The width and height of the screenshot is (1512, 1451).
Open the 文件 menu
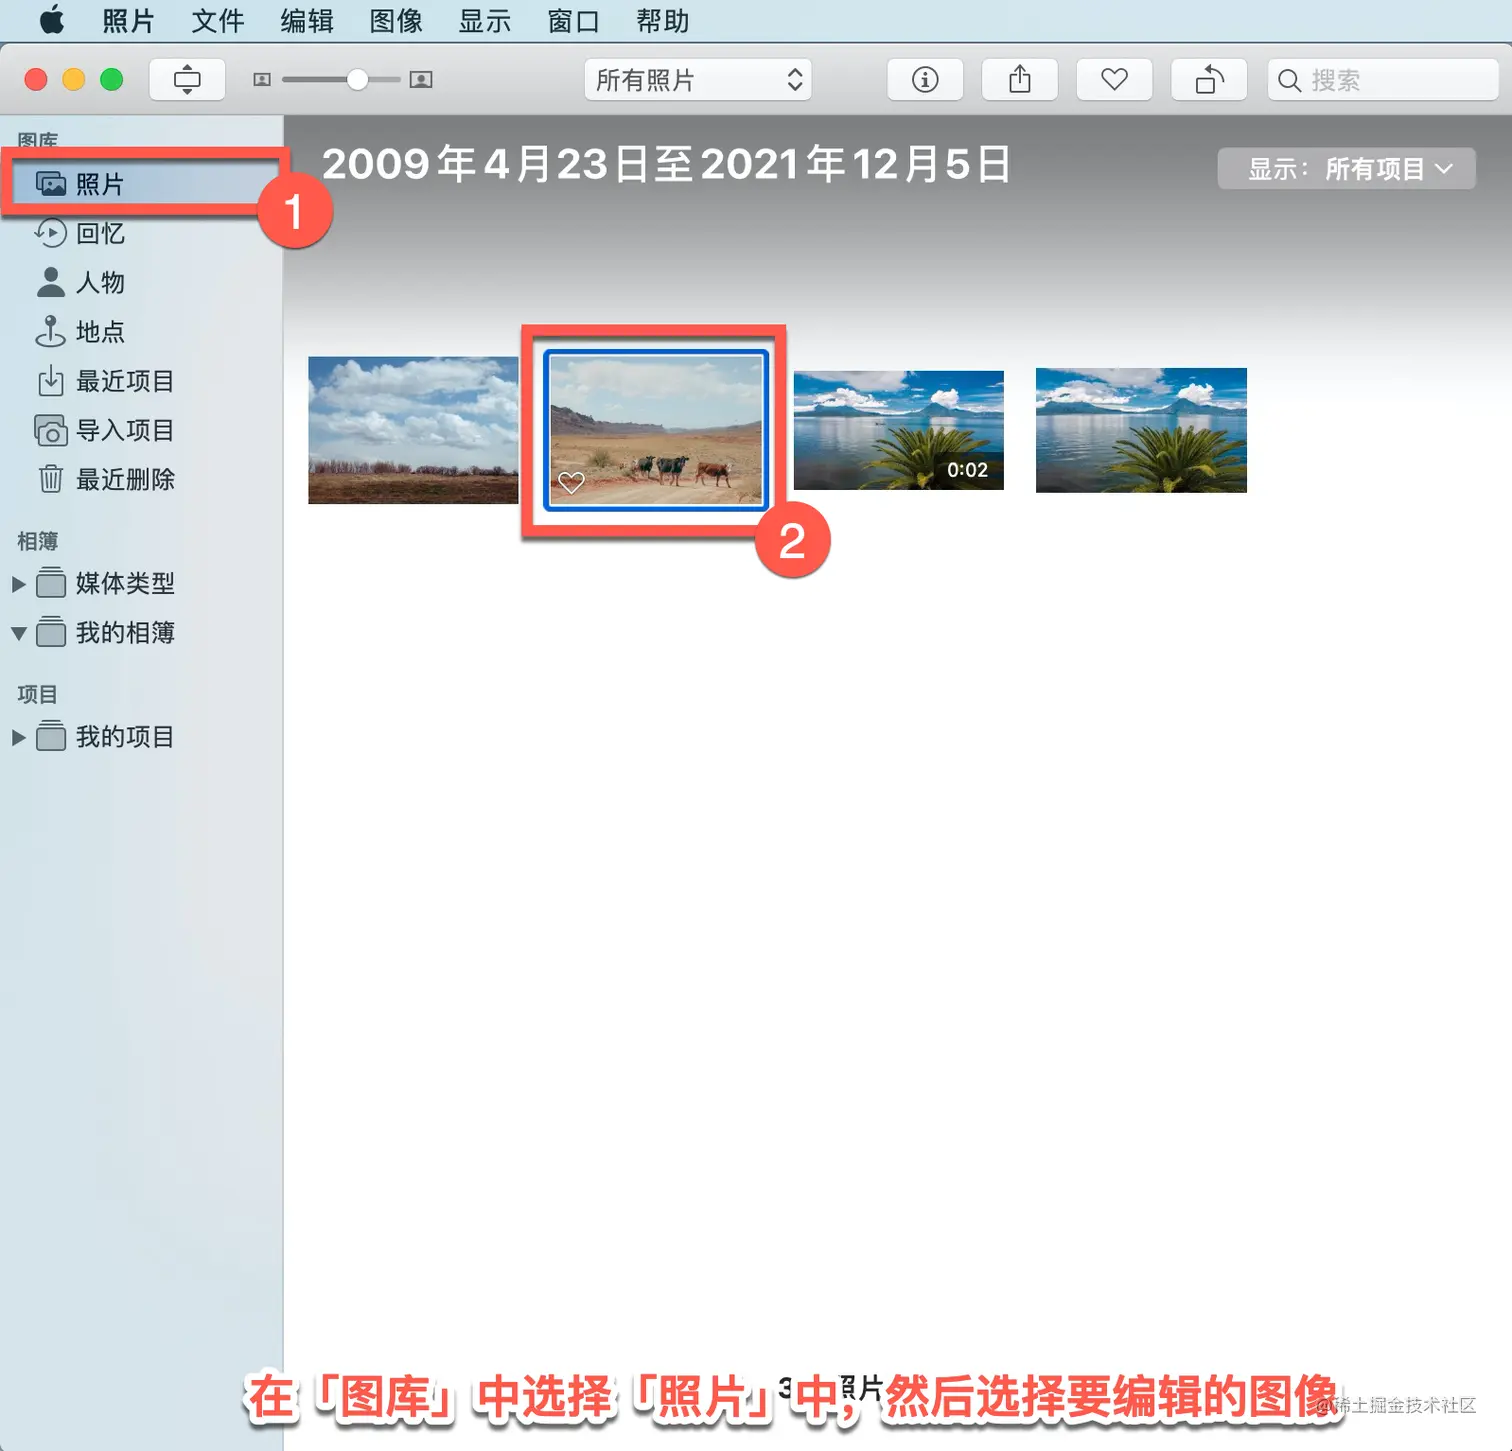tap(218, 21)
